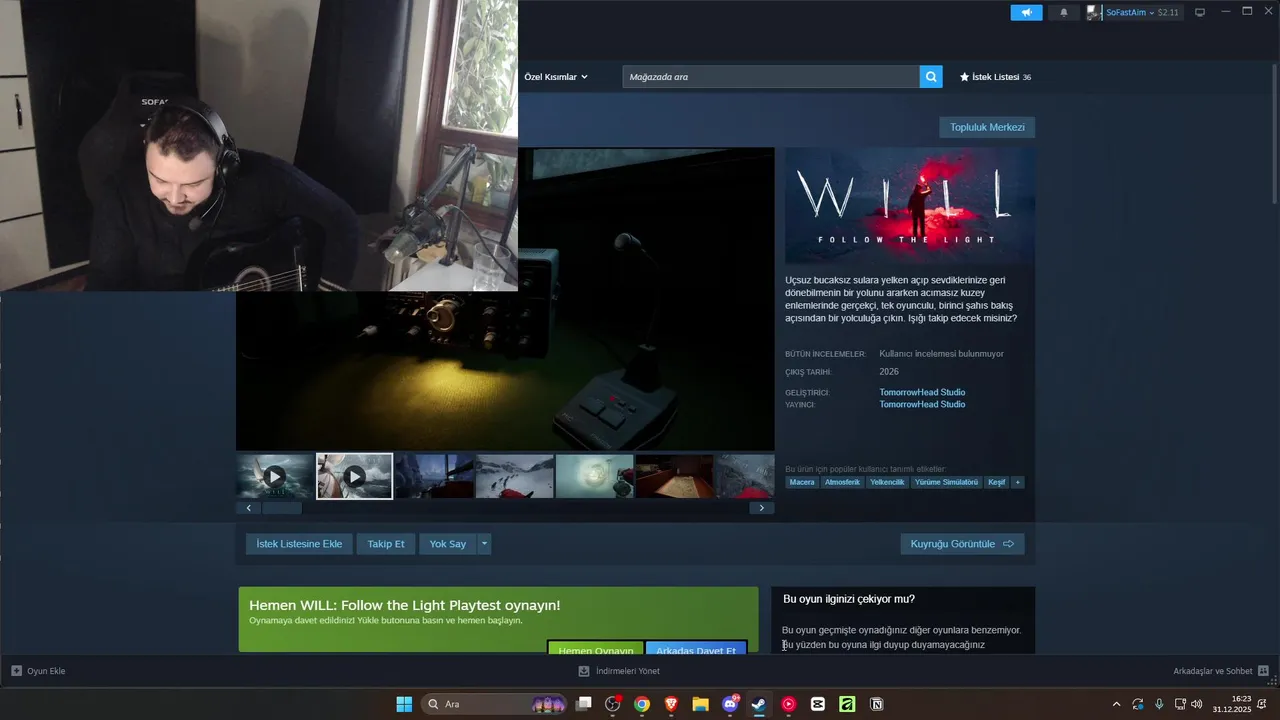Screen dimensions: 1280x720
Task: Open Notion from the taskbar
Action: click(876, 704)
